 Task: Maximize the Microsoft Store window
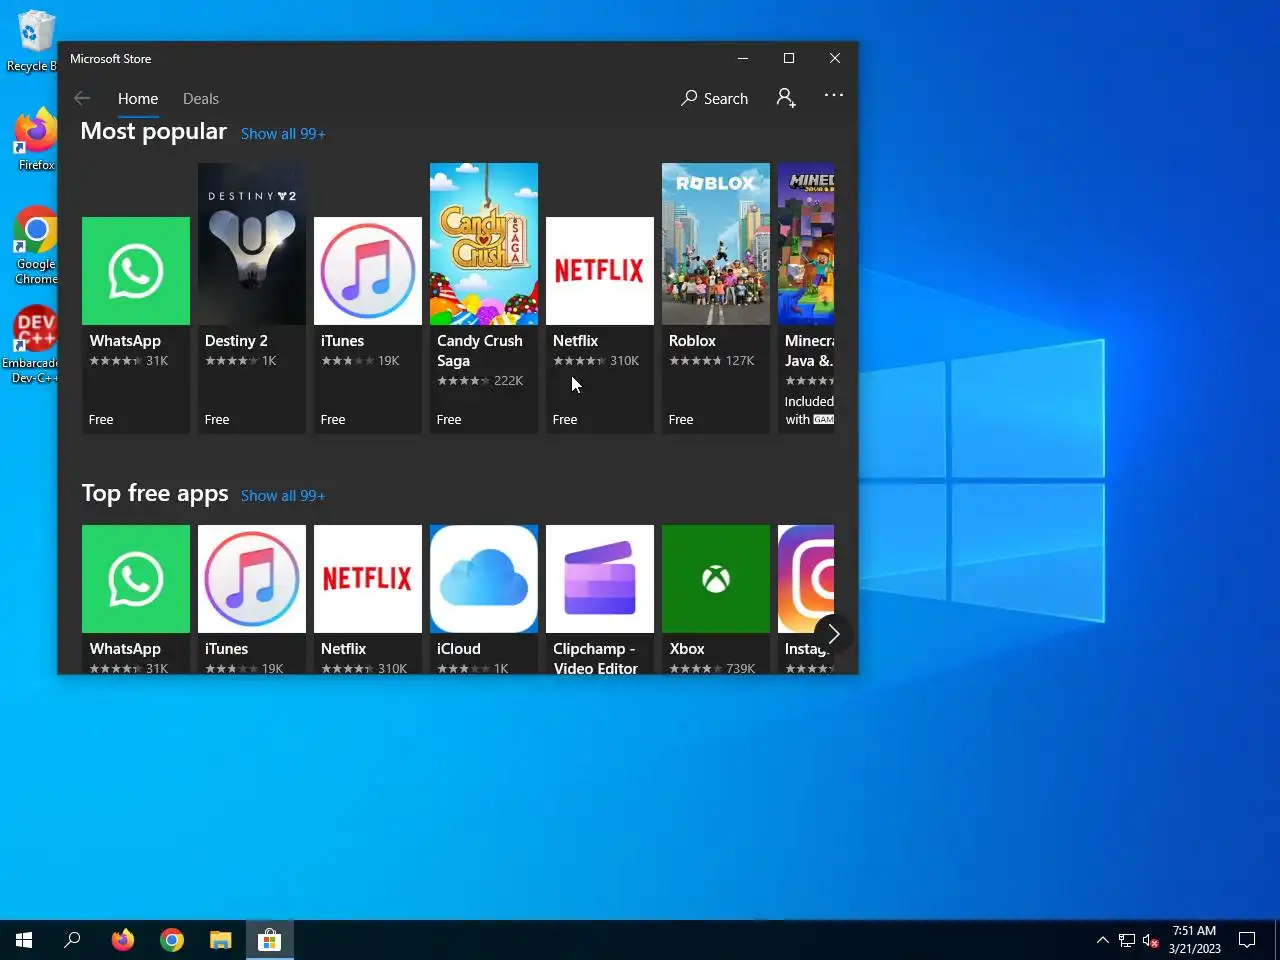click(x=789, y=58)
